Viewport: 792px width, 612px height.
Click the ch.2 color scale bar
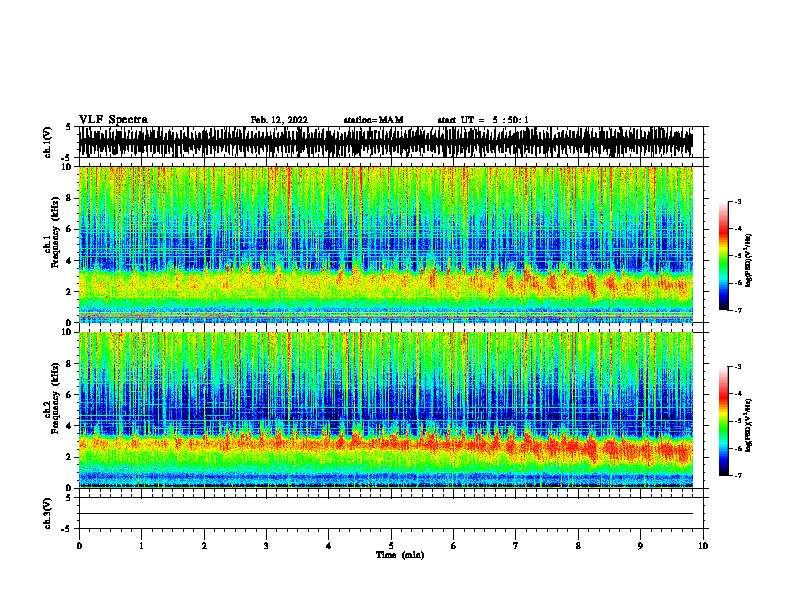coord(724,421)
